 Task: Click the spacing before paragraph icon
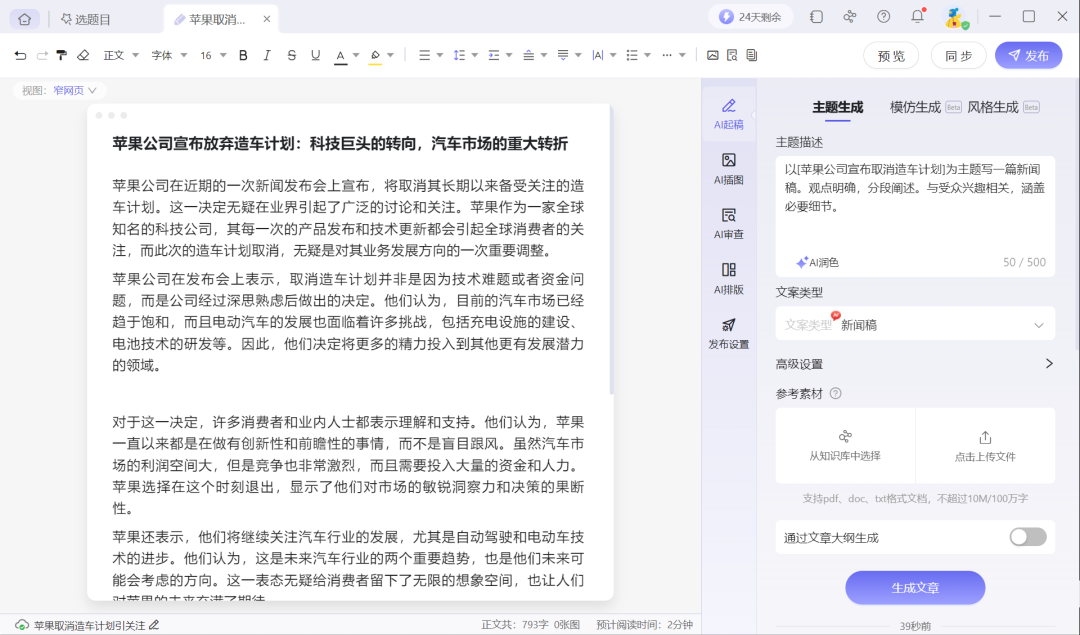click(x=528, y=55)
